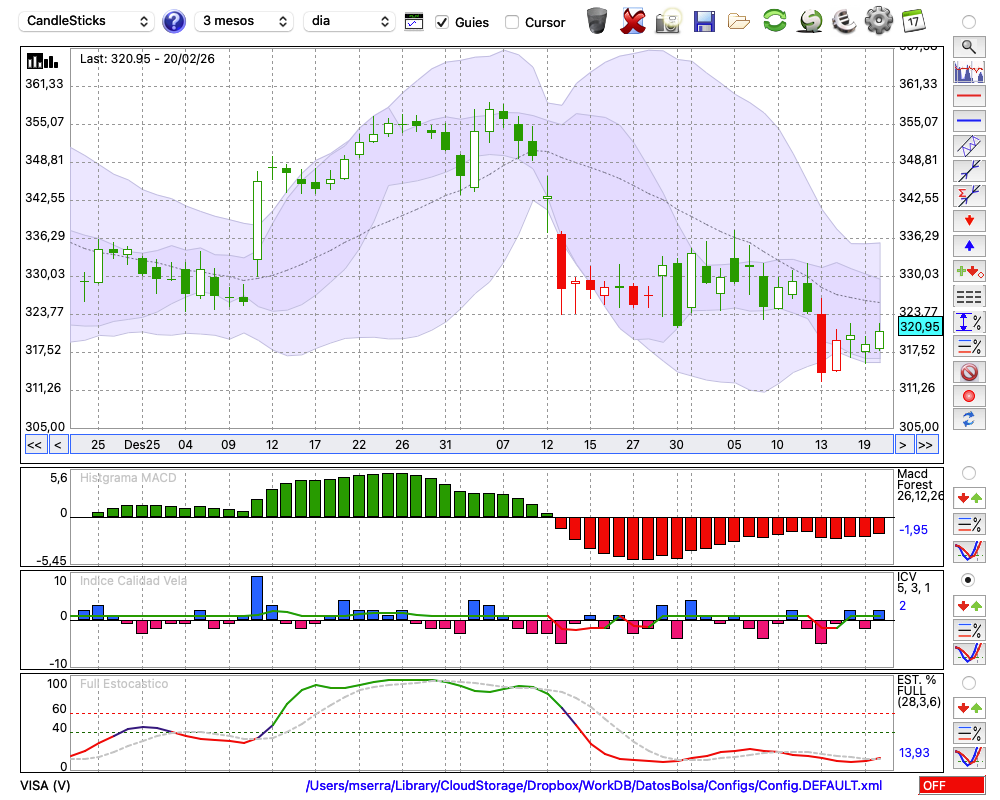Open the settings gear icon
The height and width of the screenshot is (800, 1000).
pos(878,20)
